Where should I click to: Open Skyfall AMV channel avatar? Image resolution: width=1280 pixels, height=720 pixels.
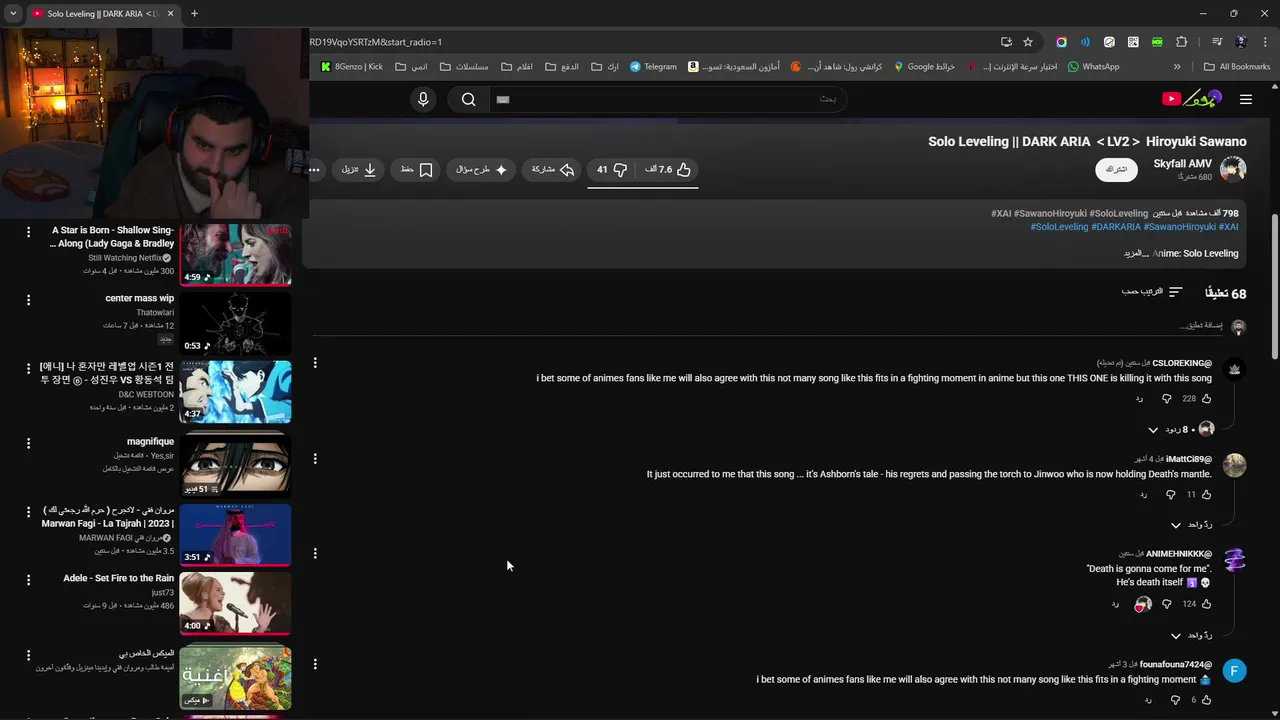[x=1233, y=169]
